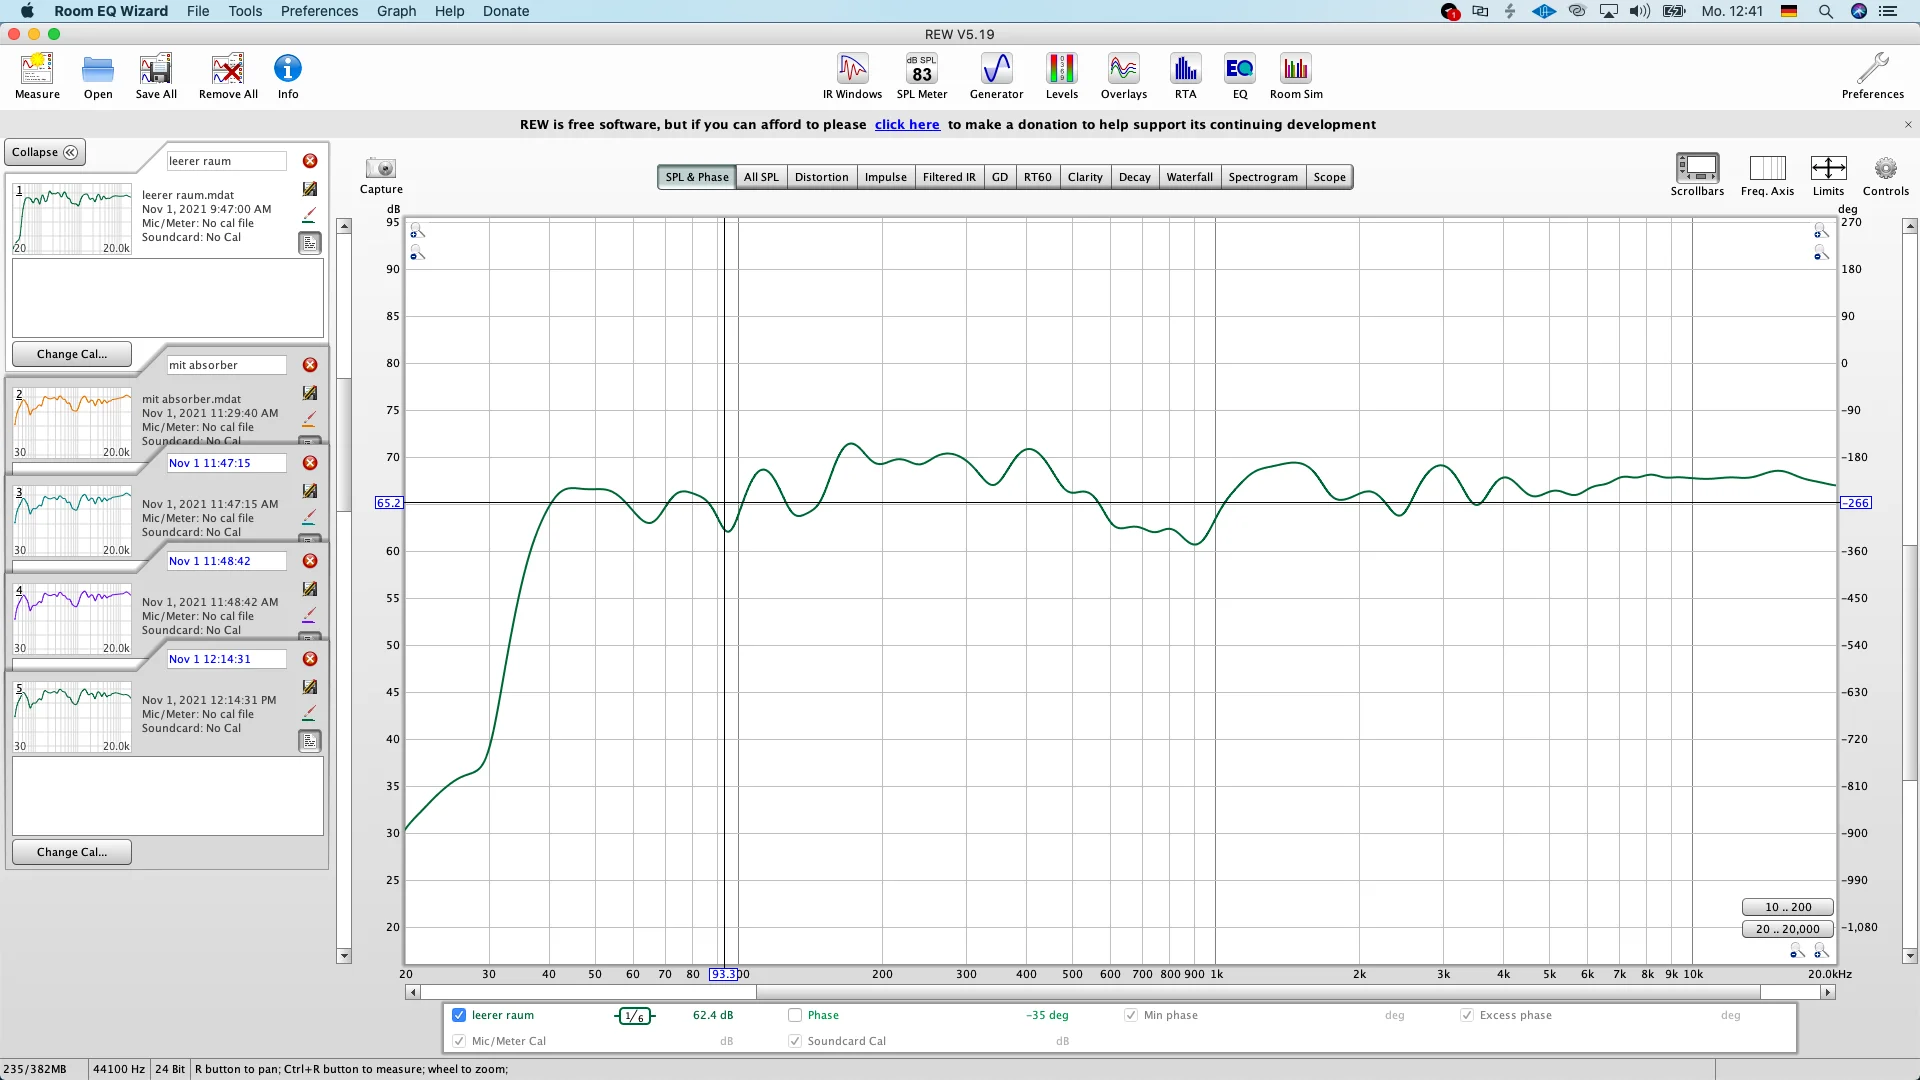Screen dimensions: 1920x1080
Task: Toggle graph Scrollbars
Action: pyautogui.click(x=1697, y=175)
